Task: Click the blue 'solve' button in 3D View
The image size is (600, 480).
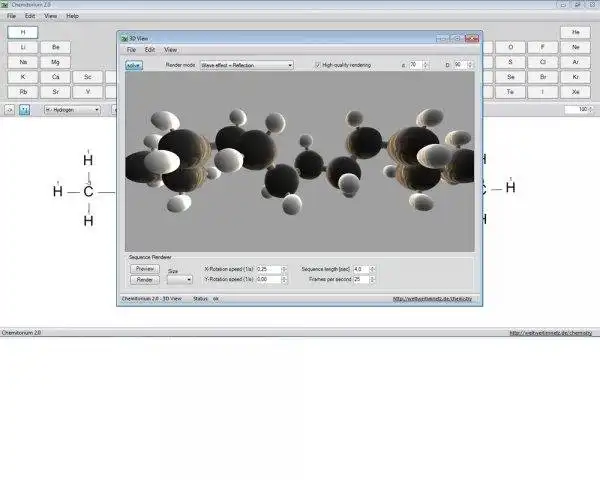Action: pos(134,65)
